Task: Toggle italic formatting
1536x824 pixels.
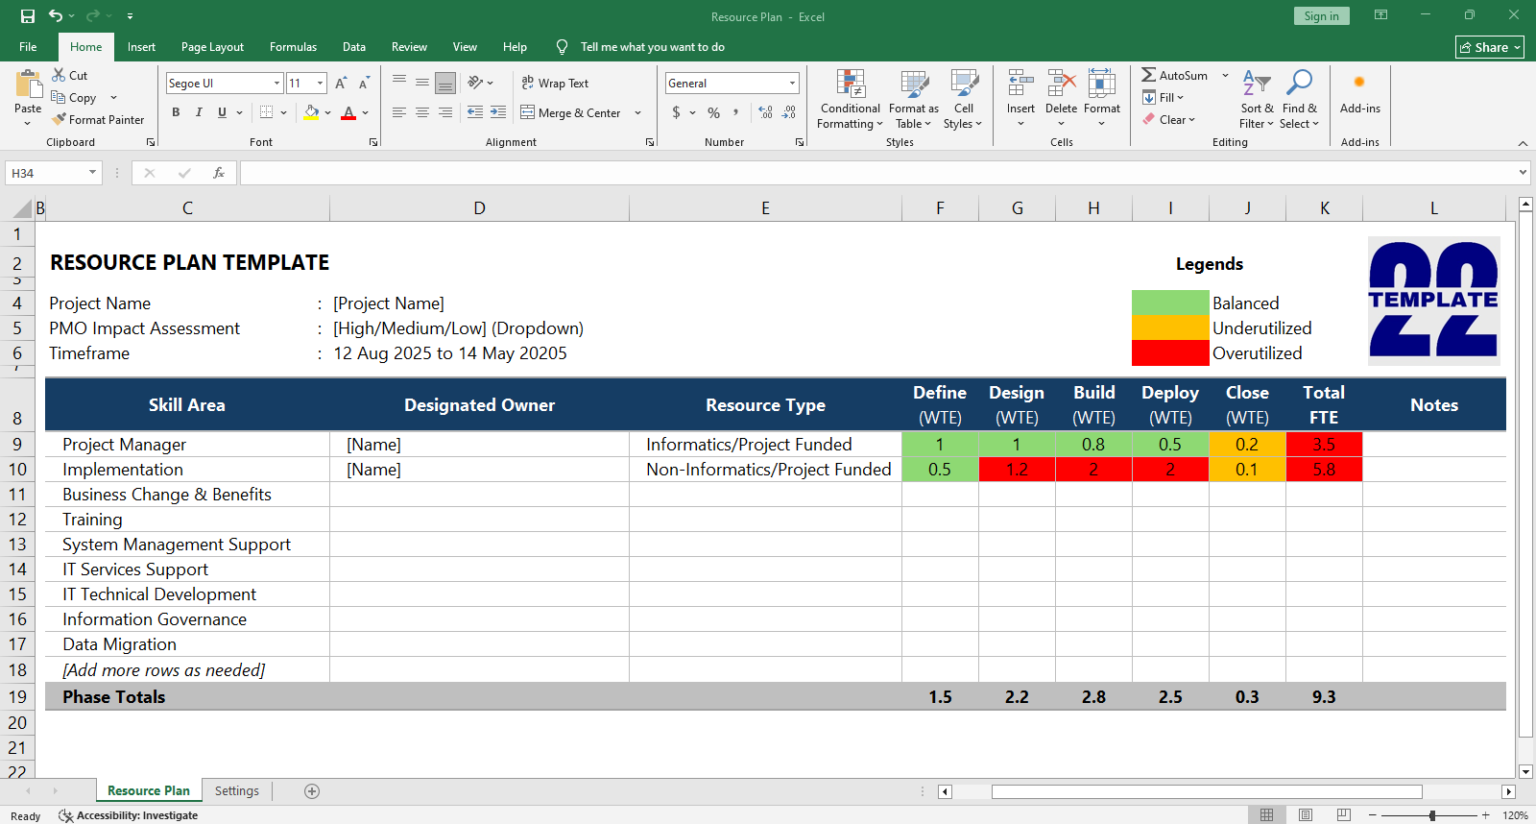Action: 199,113
